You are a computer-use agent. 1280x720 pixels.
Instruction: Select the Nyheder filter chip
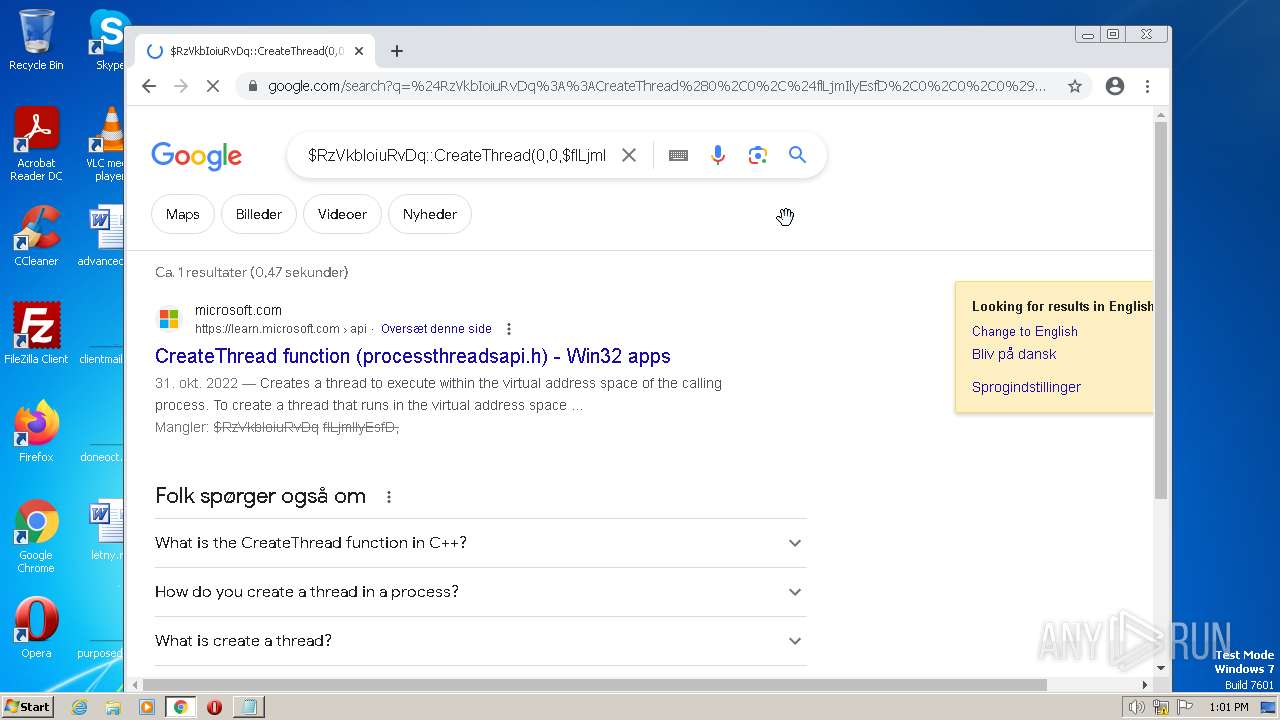[x=430, y=214]
